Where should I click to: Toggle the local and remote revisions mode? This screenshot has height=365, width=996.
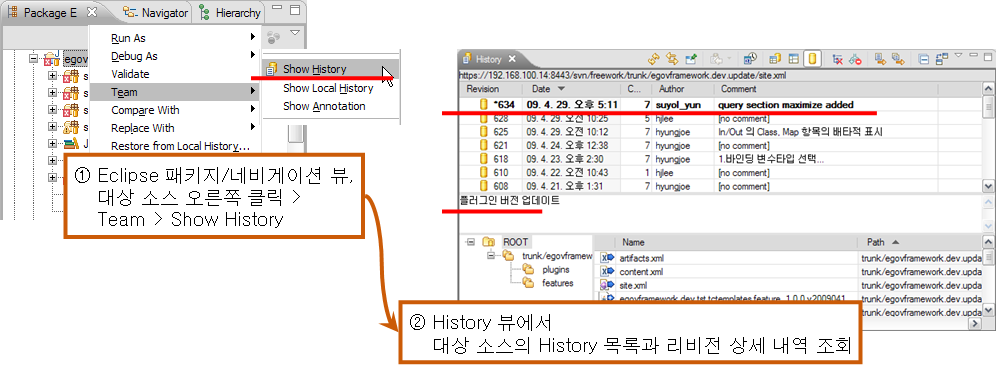[775, 59]
